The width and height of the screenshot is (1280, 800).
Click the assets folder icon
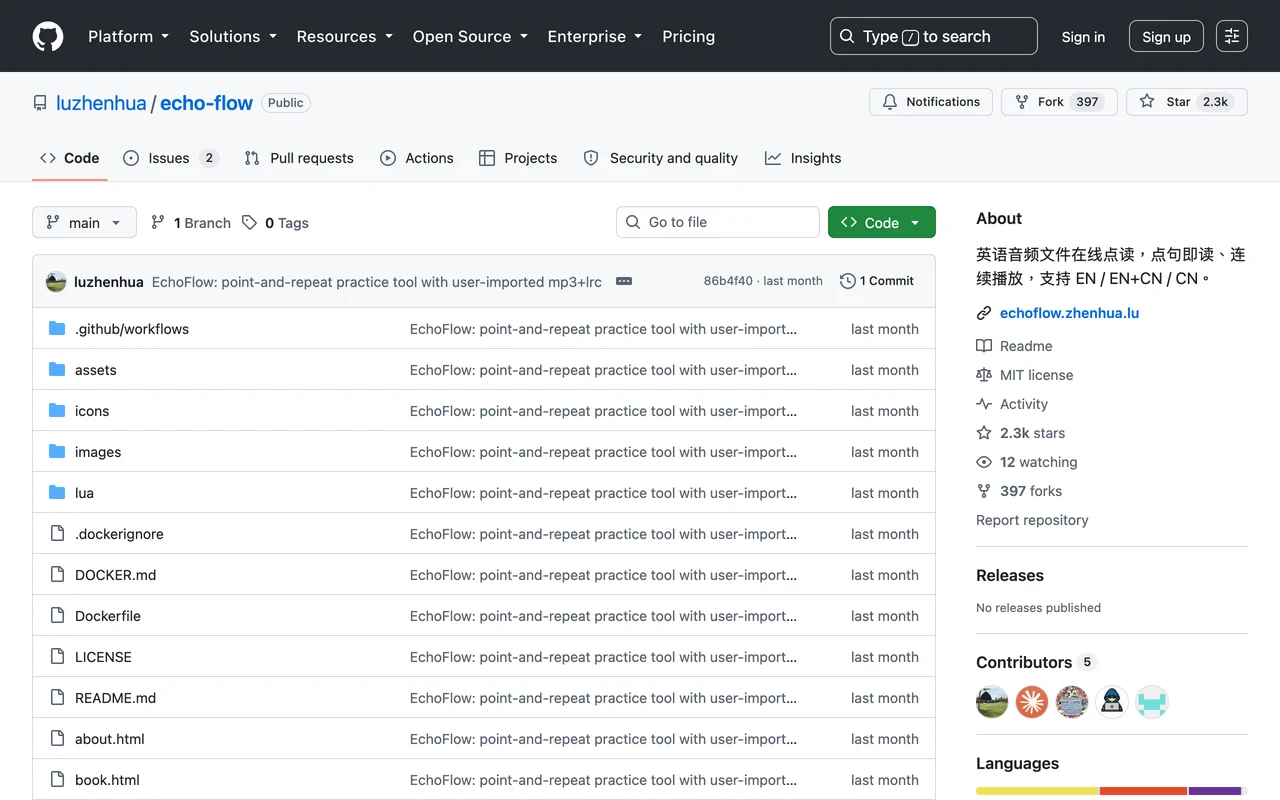click(57, 370)
